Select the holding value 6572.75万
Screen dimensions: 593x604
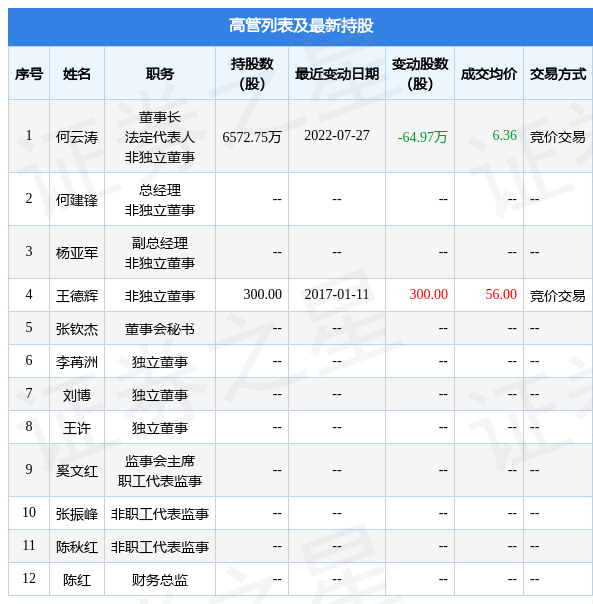252,137
